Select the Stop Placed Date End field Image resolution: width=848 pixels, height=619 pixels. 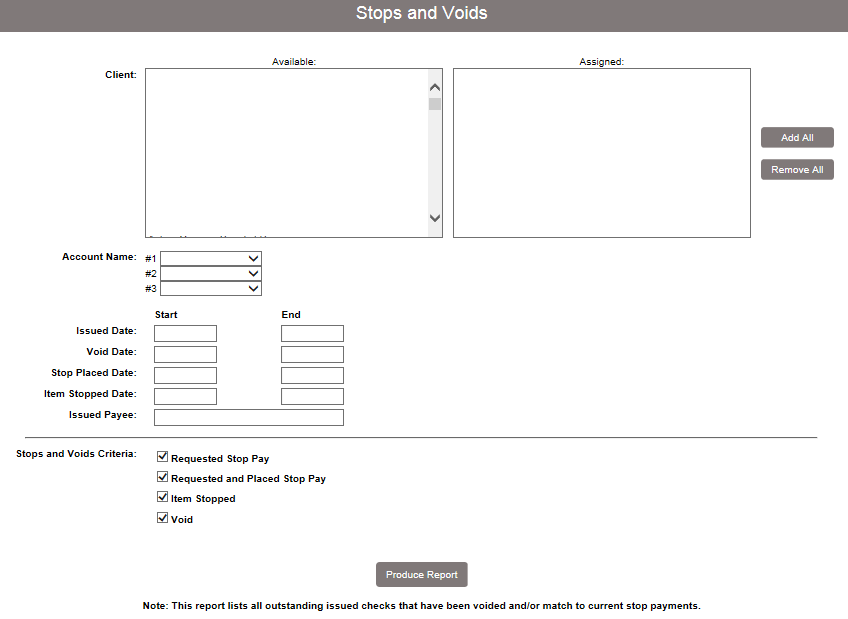click(313, 376)
